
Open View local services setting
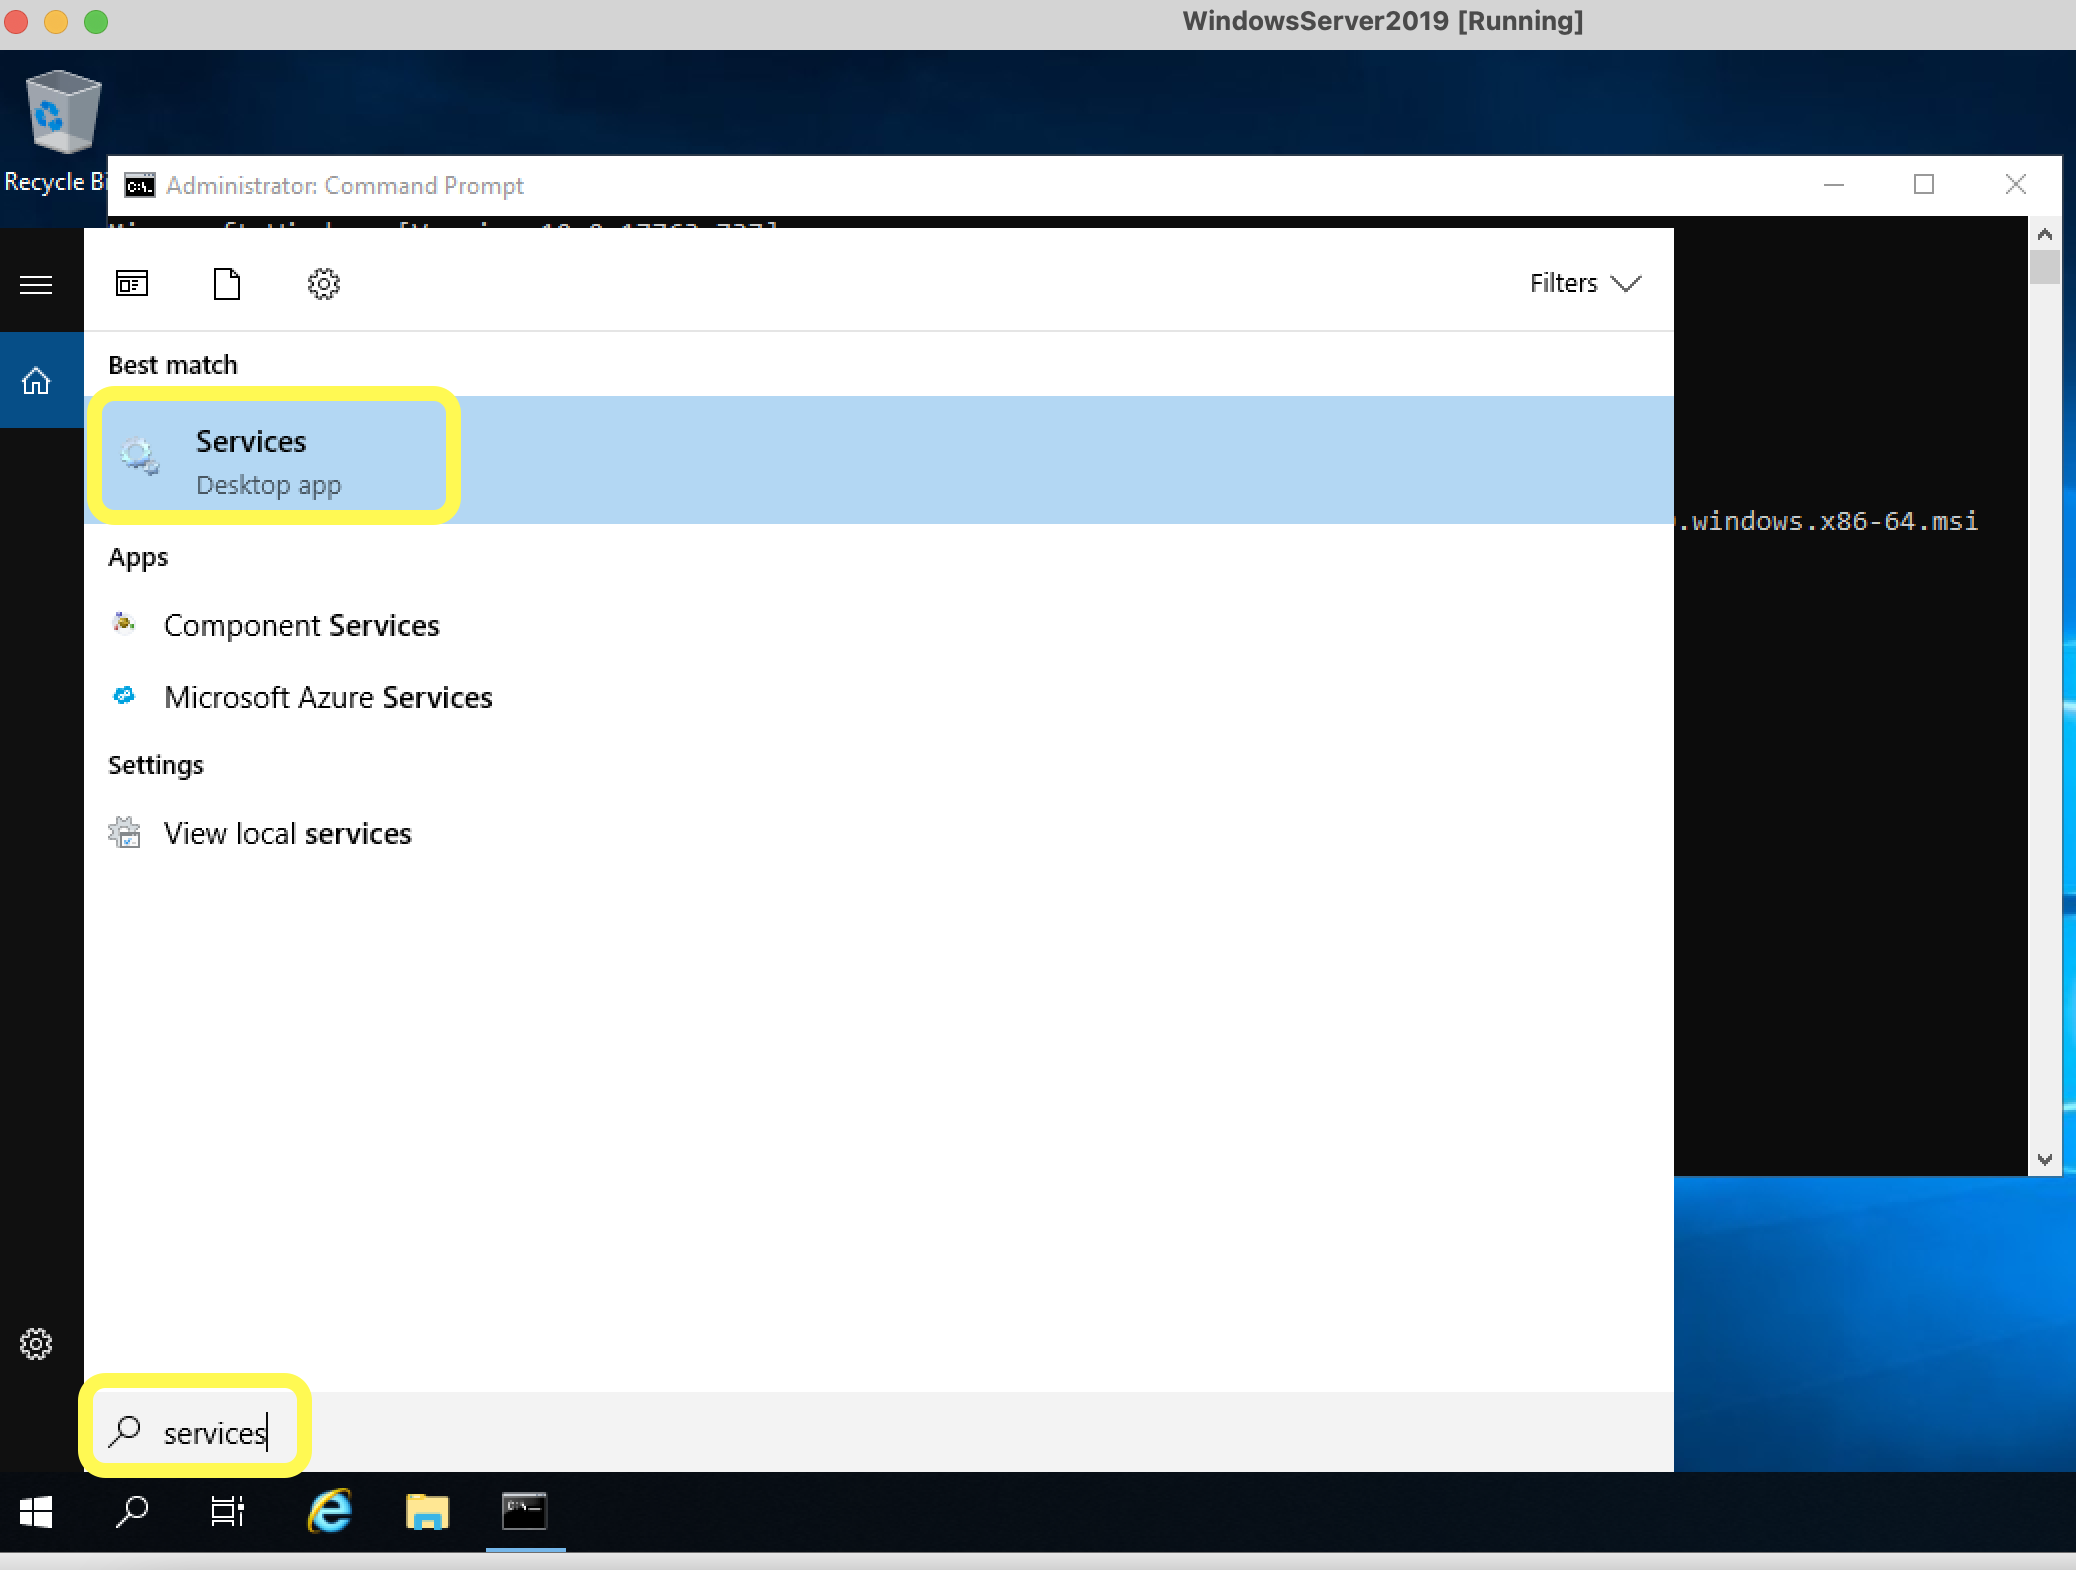(x=287, y=834)
